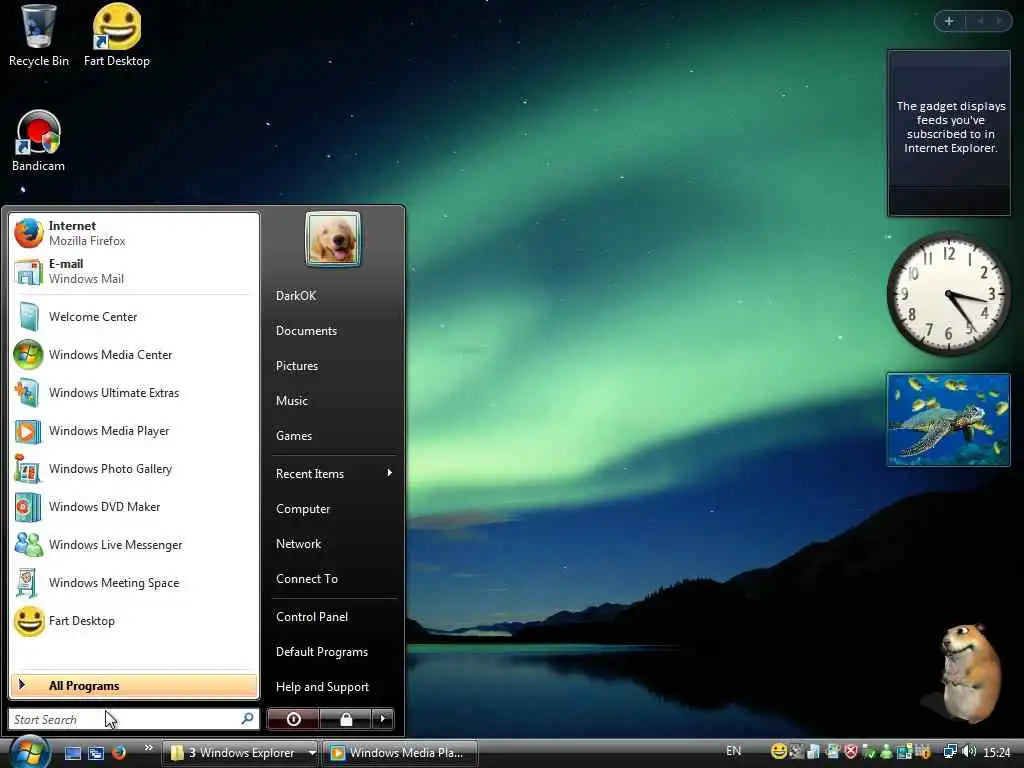Select Recycle Bin desktop icon

pyautogui.click(x=39, y=36)
